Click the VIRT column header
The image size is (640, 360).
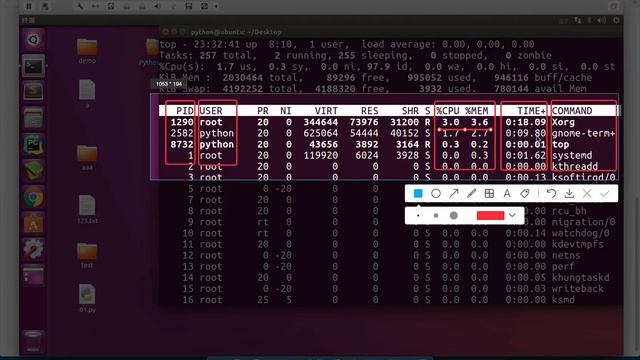click(326, 111)
